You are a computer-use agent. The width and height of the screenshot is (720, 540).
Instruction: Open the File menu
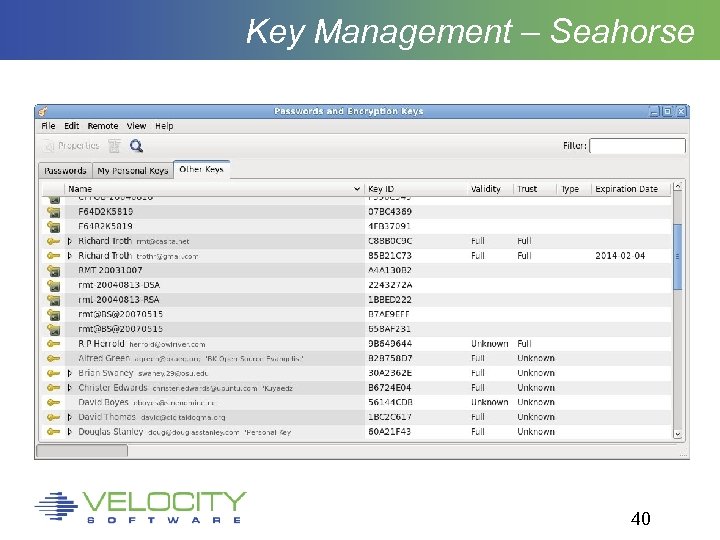tap(48, 126)
